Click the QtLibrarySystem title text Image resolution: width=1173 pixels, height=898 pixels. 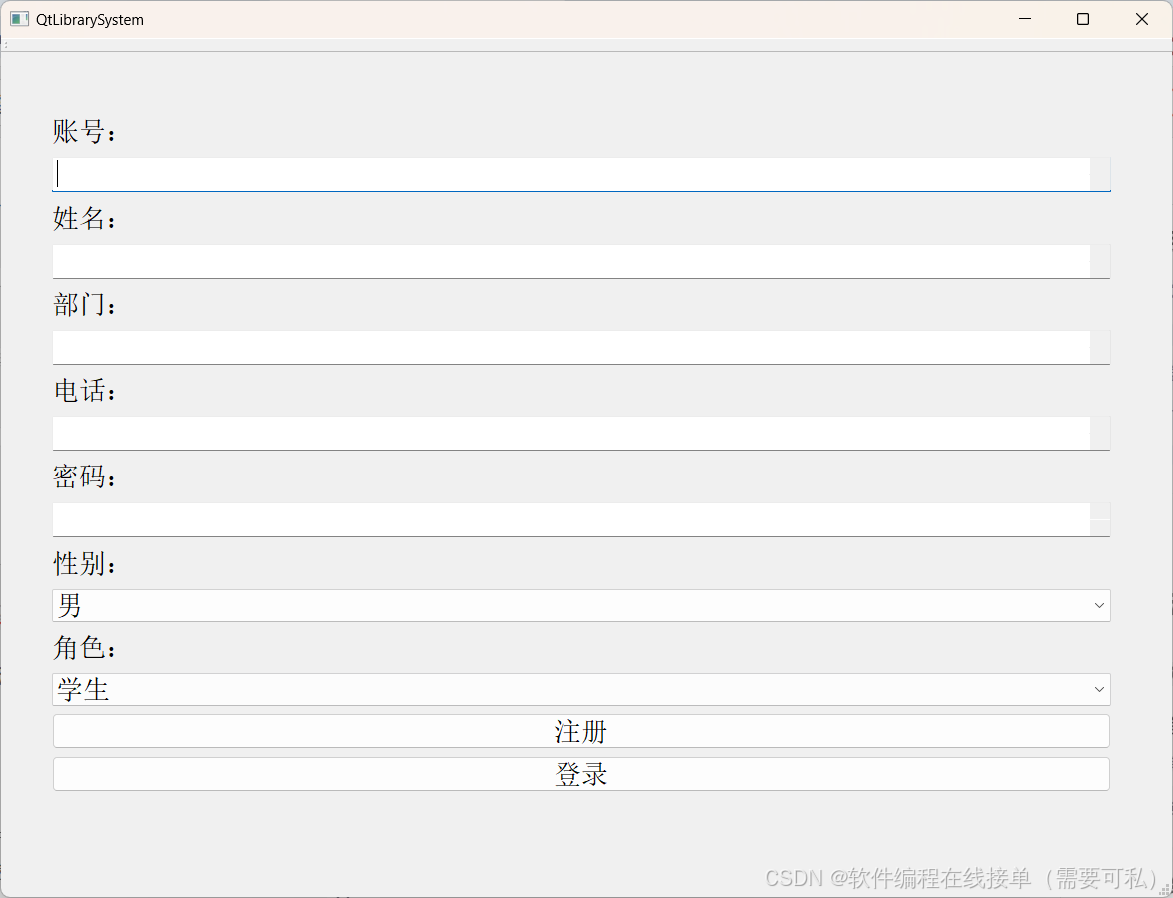pos(90,20)
